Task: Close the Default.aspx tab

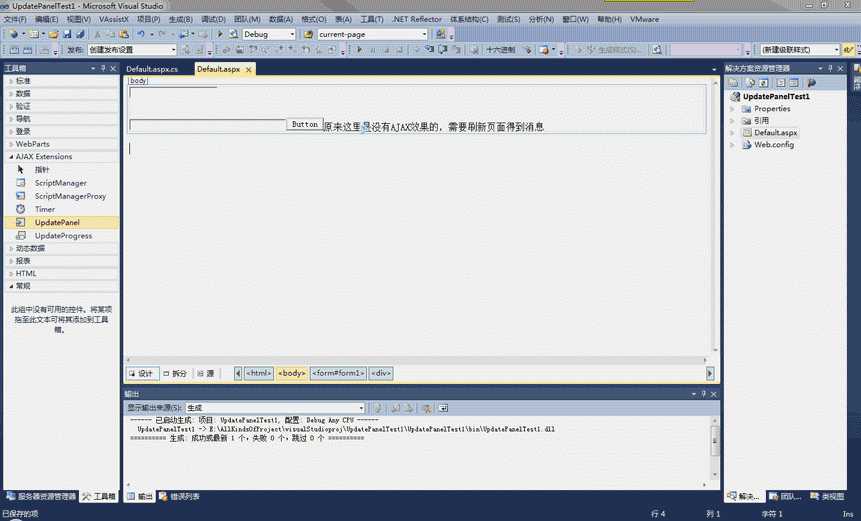Action: [249, 70]
